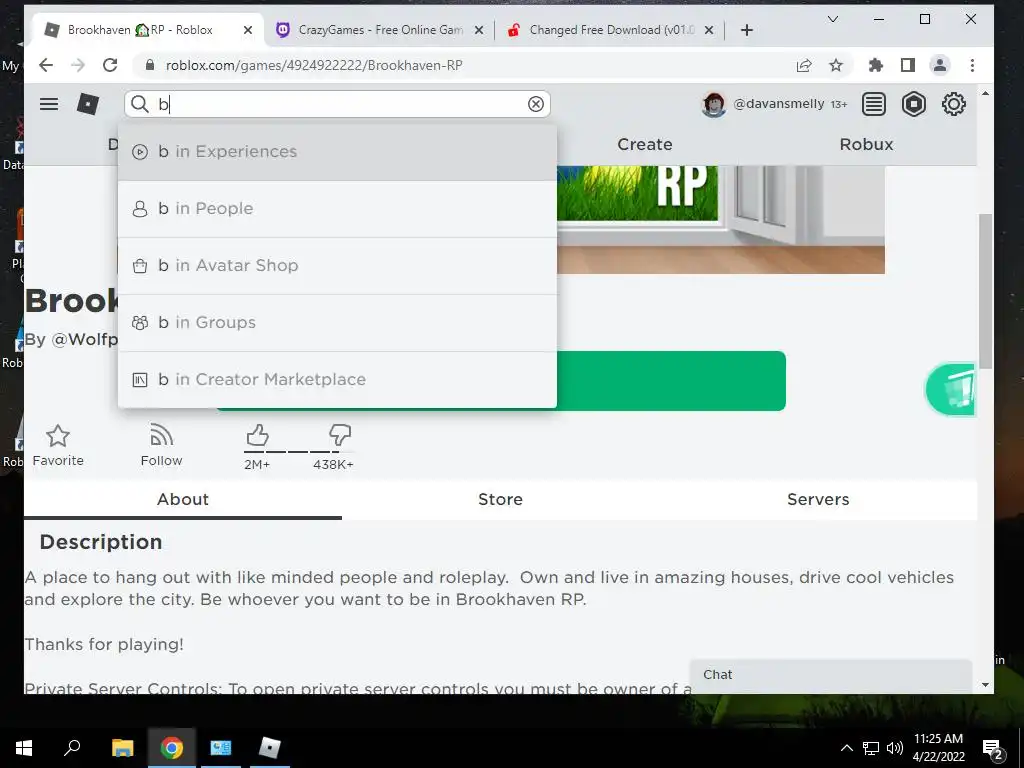The height and width of the screenshot is (768, 1024).
Task: Click the browser forward arrow
Action: click(78, 65)
